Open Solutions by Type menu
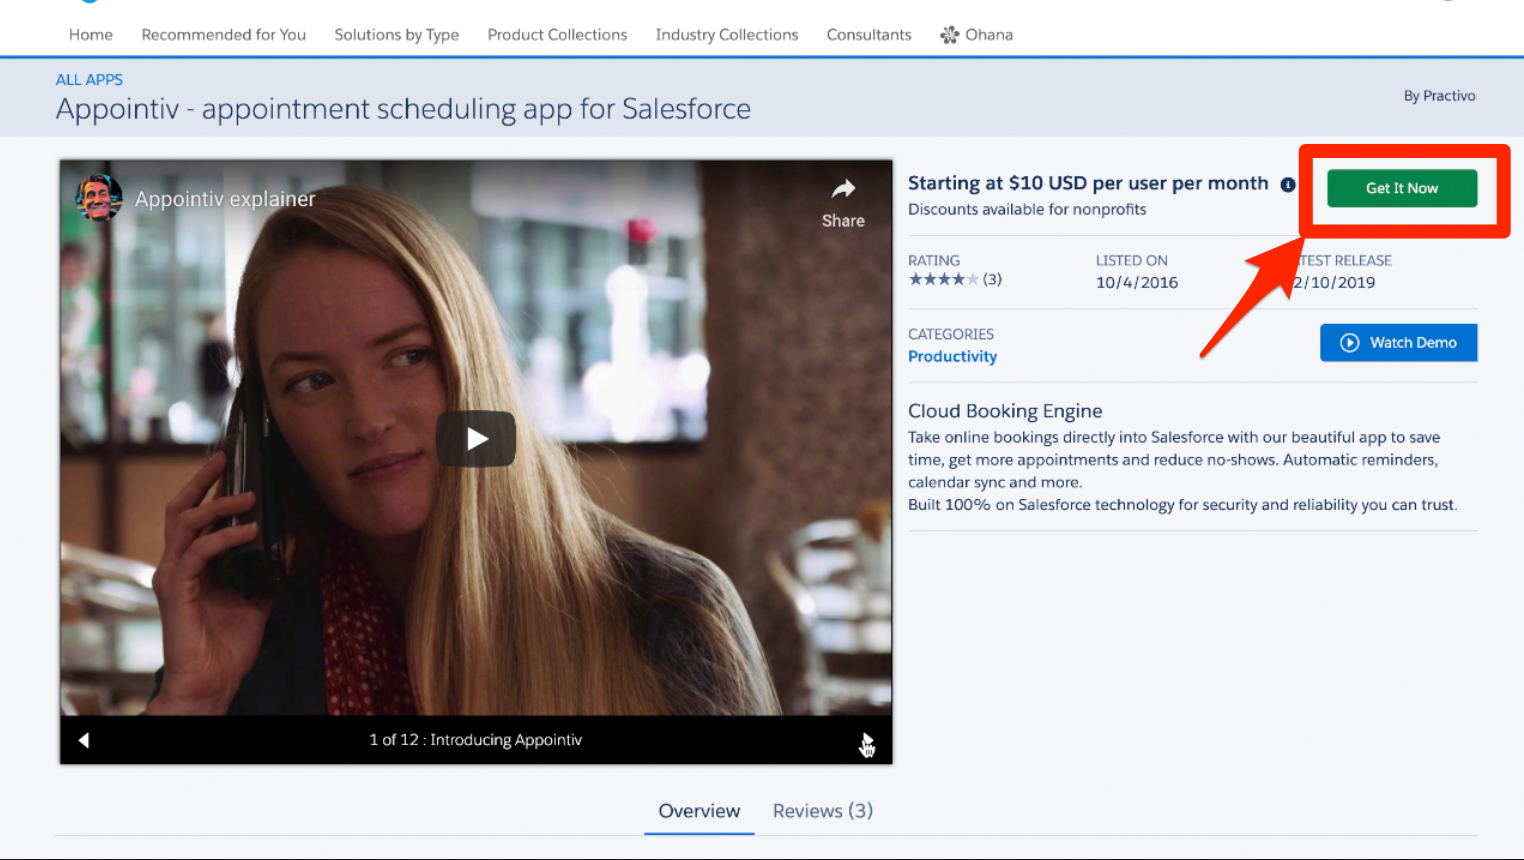The height and width of the screenshot is (860, 1524). click(397, 35)
